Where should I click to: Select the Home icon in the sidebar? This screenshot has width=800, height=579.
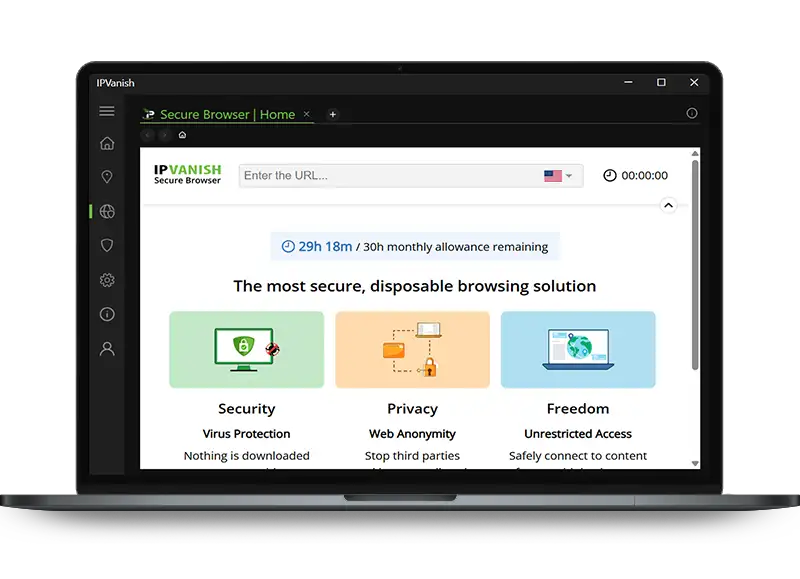point(107,143)
